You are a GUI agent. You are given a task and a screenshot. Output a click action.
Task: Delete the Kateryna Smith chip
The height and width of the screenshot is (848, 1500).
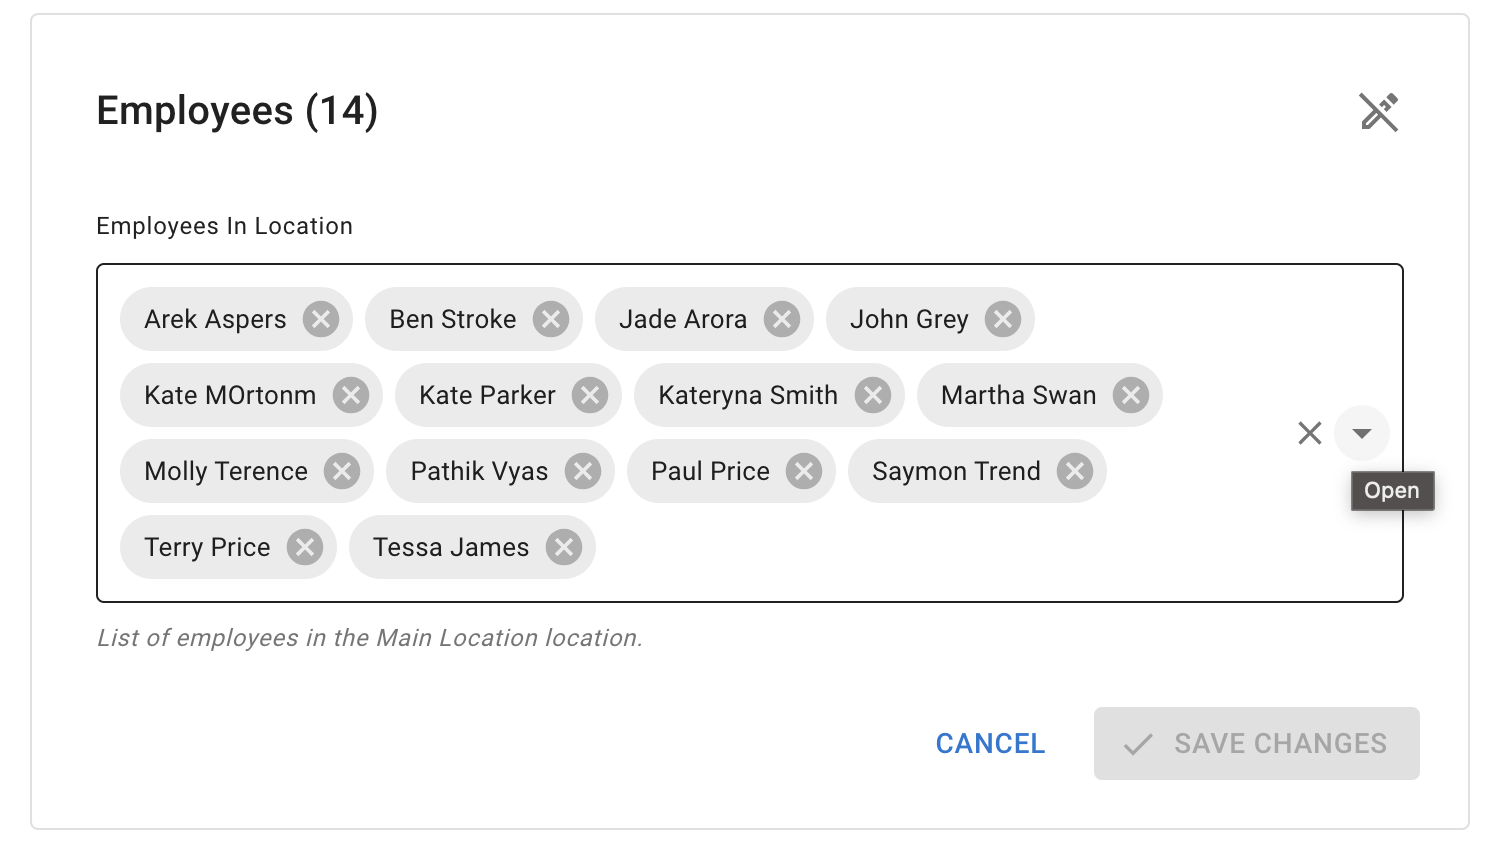(874, 395)
